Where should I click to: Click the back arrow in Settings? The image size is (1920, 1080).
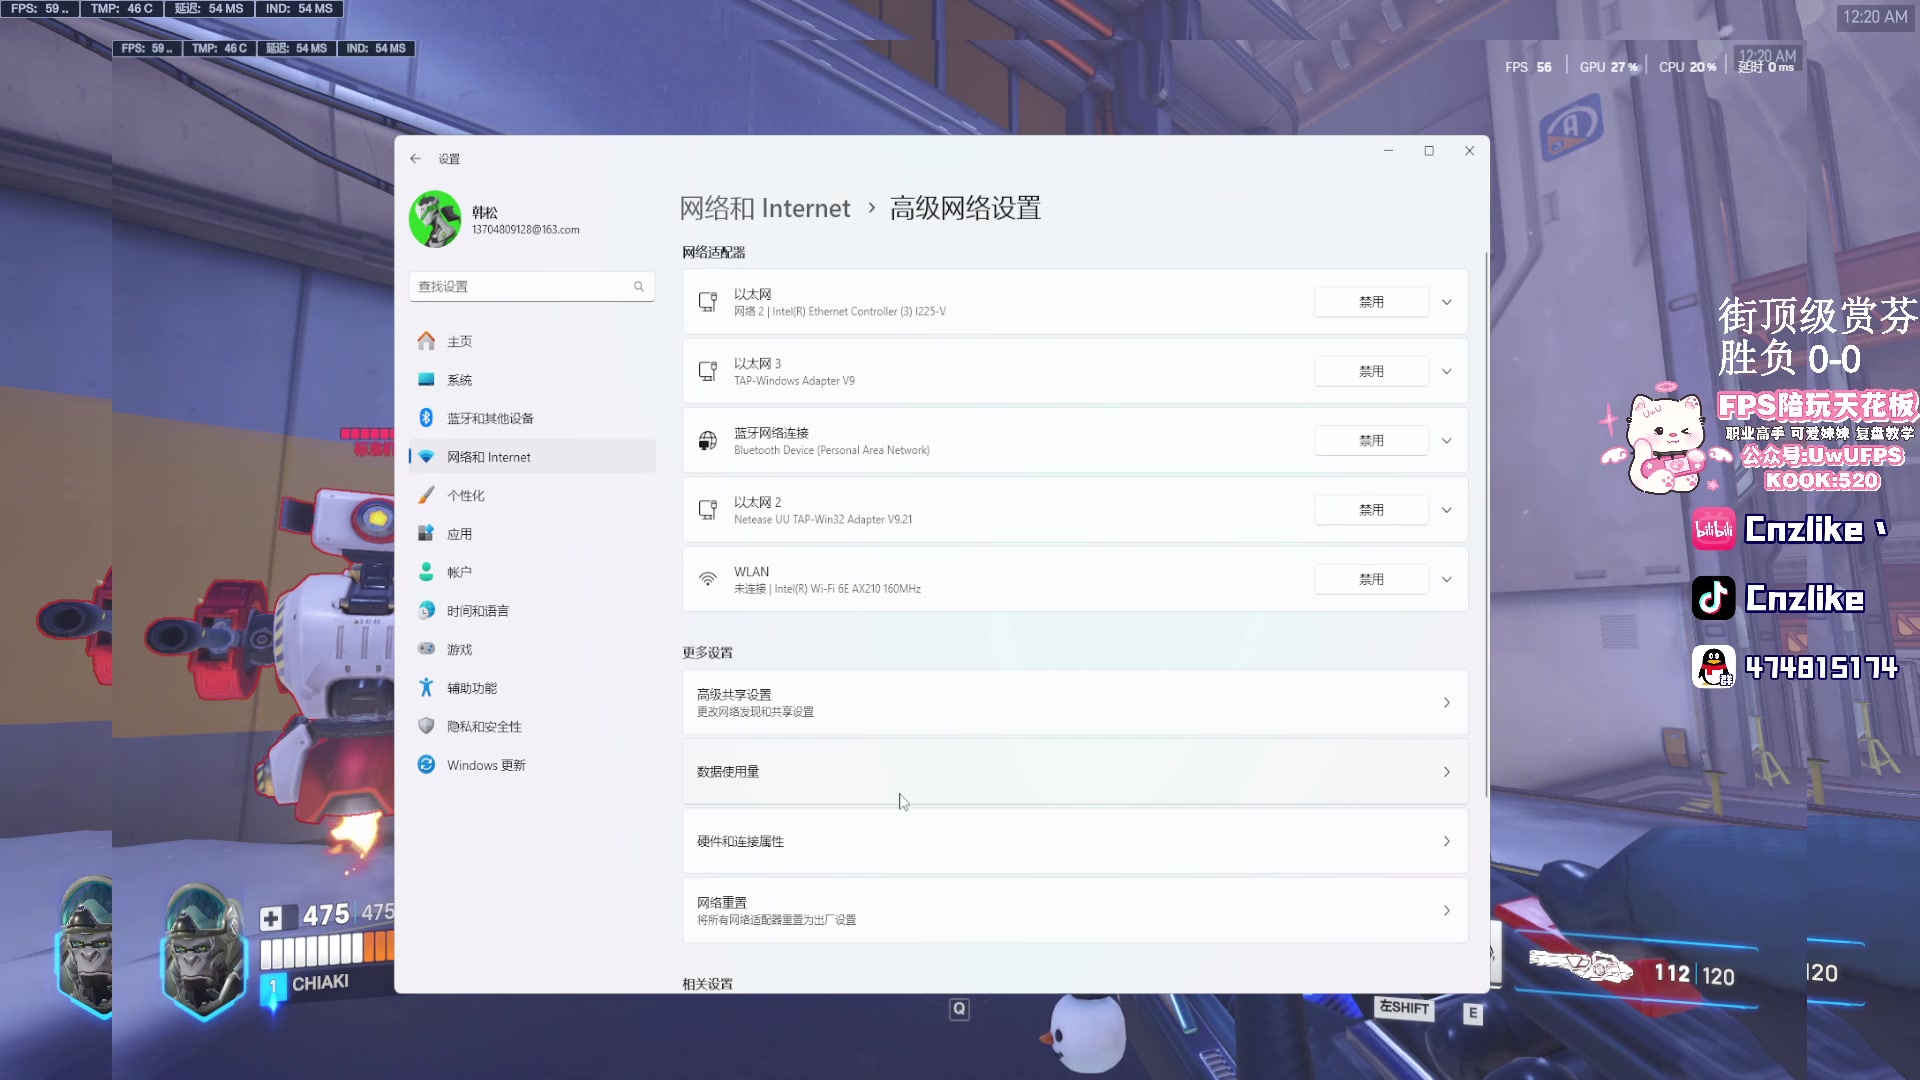(415, 159)
